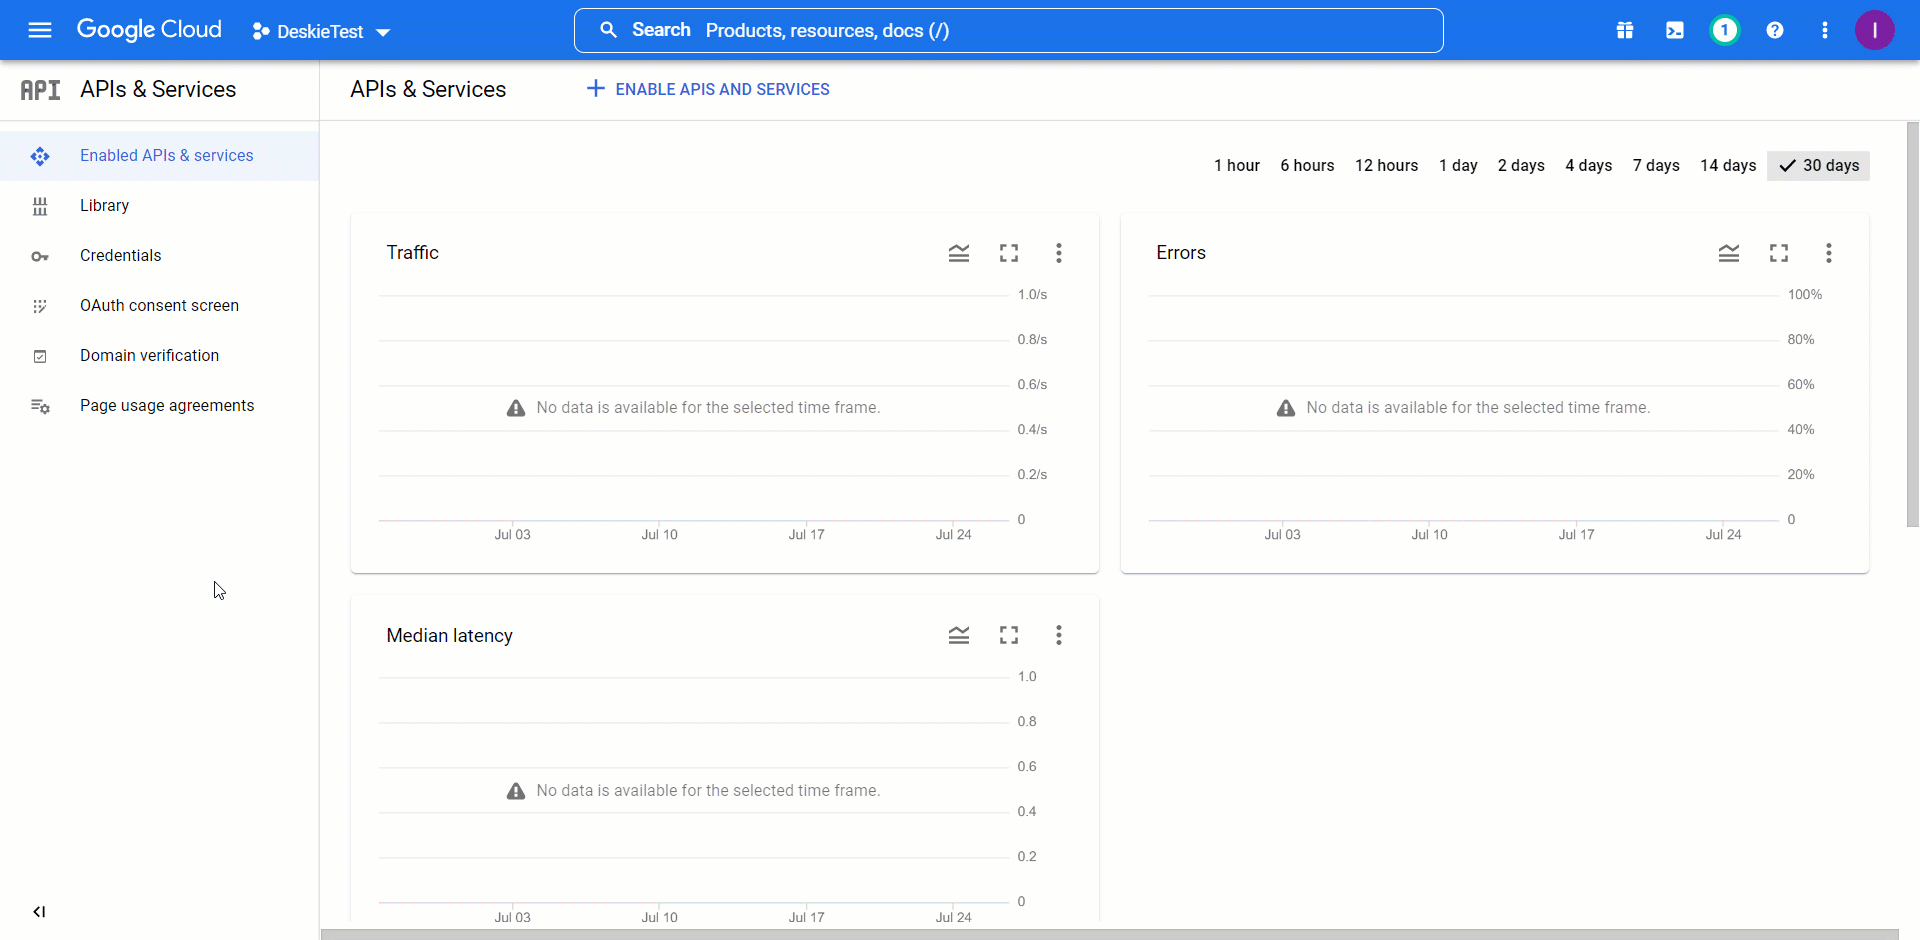Toggle legend on the Errors chart
1920x940 pixels.
(1729, 253)
